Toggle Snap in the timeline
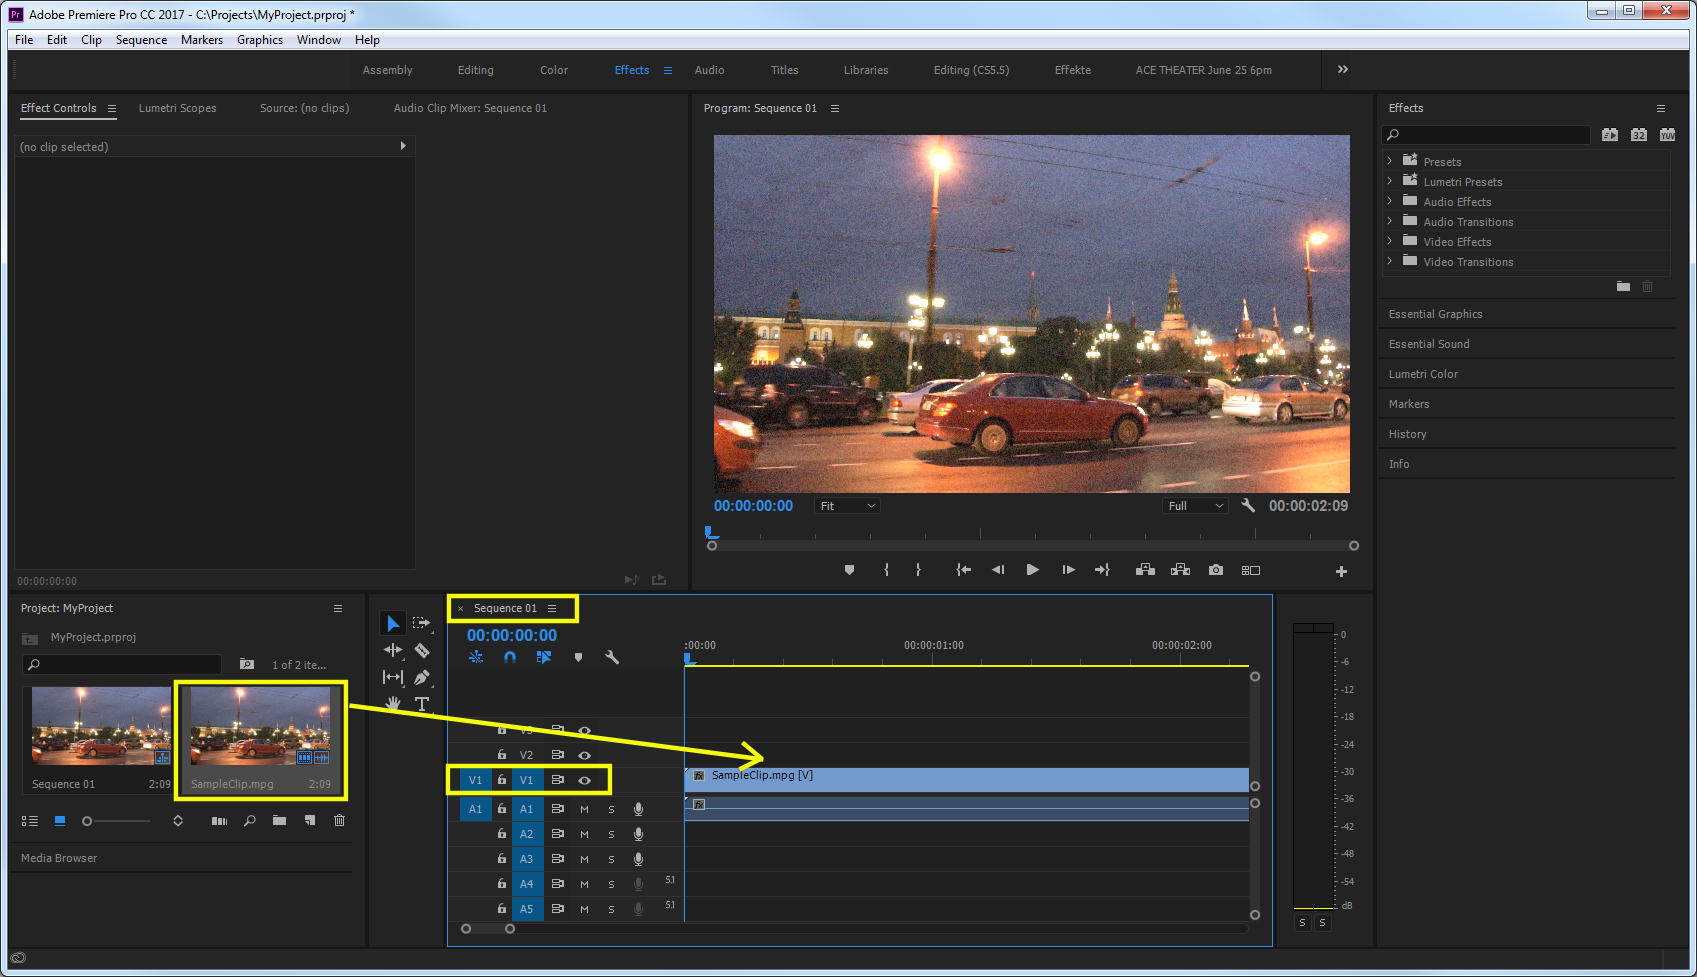Viewport: 1697px width, 977px height. point(510,657)
